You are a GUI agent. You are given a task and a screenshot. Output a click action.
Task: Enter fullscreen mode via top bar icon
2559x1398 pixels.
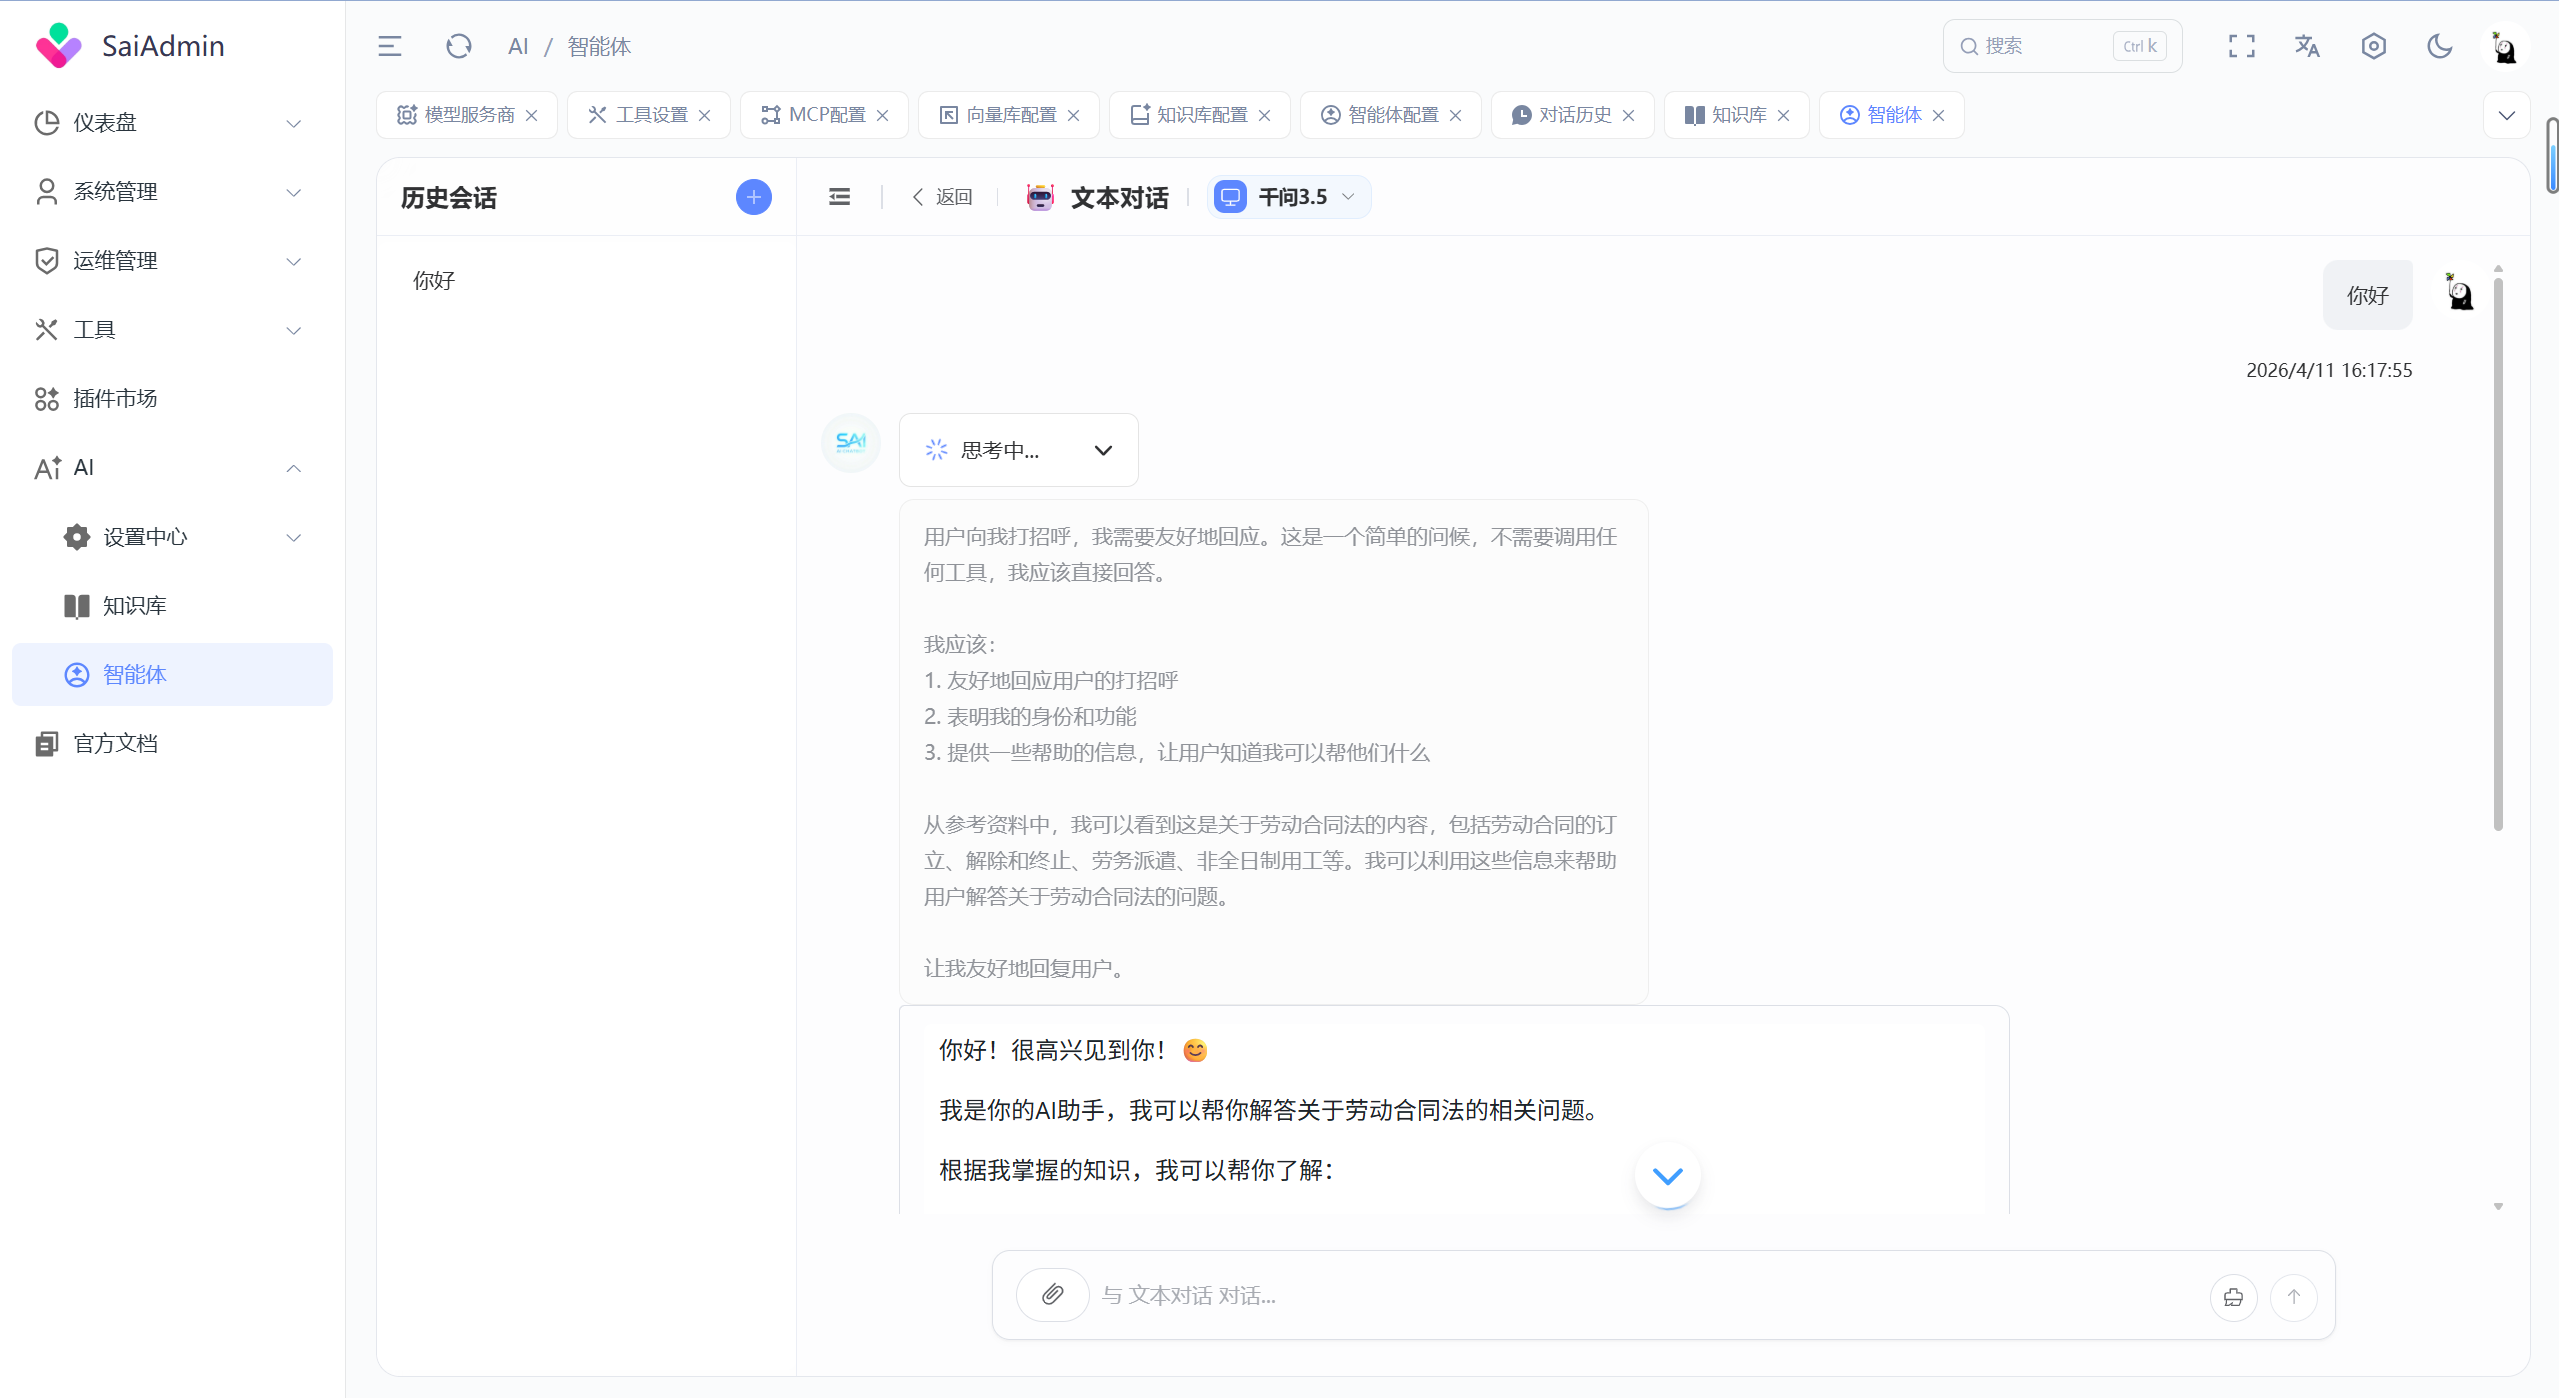coord(2241,46)
